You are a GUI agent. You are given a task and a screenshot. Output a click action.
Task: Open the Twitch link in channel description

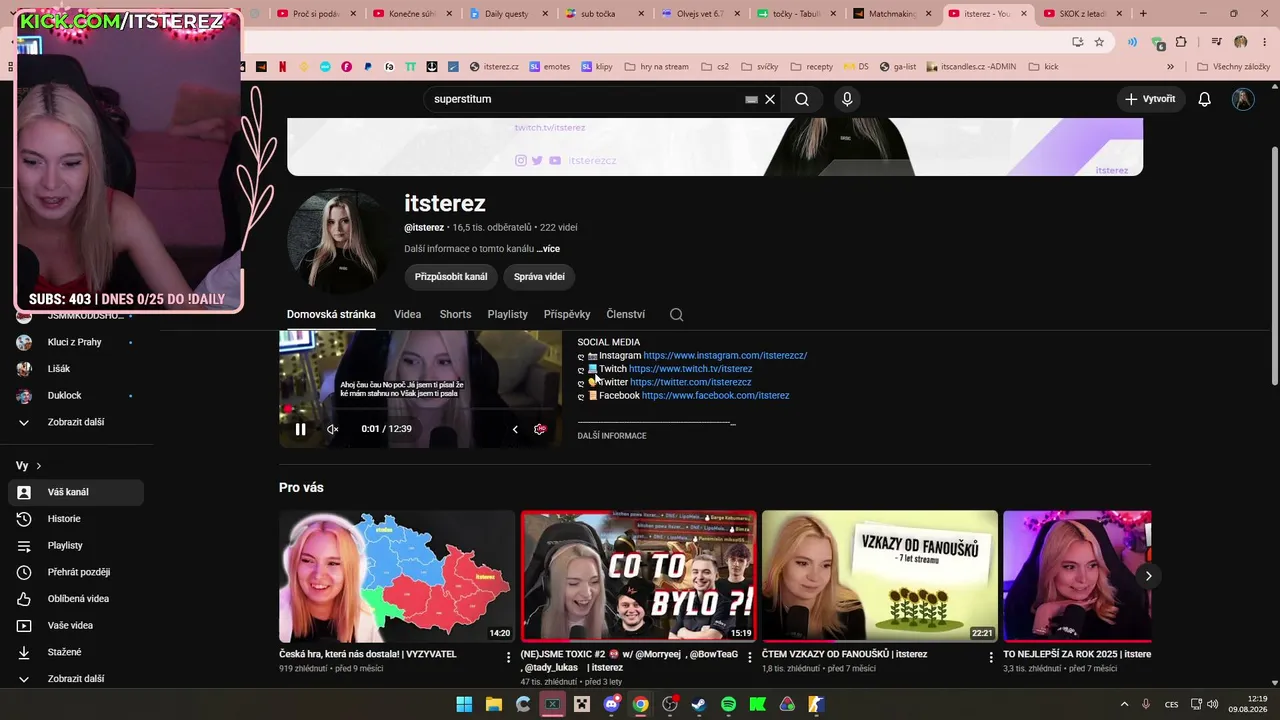[x=690, y=369]
